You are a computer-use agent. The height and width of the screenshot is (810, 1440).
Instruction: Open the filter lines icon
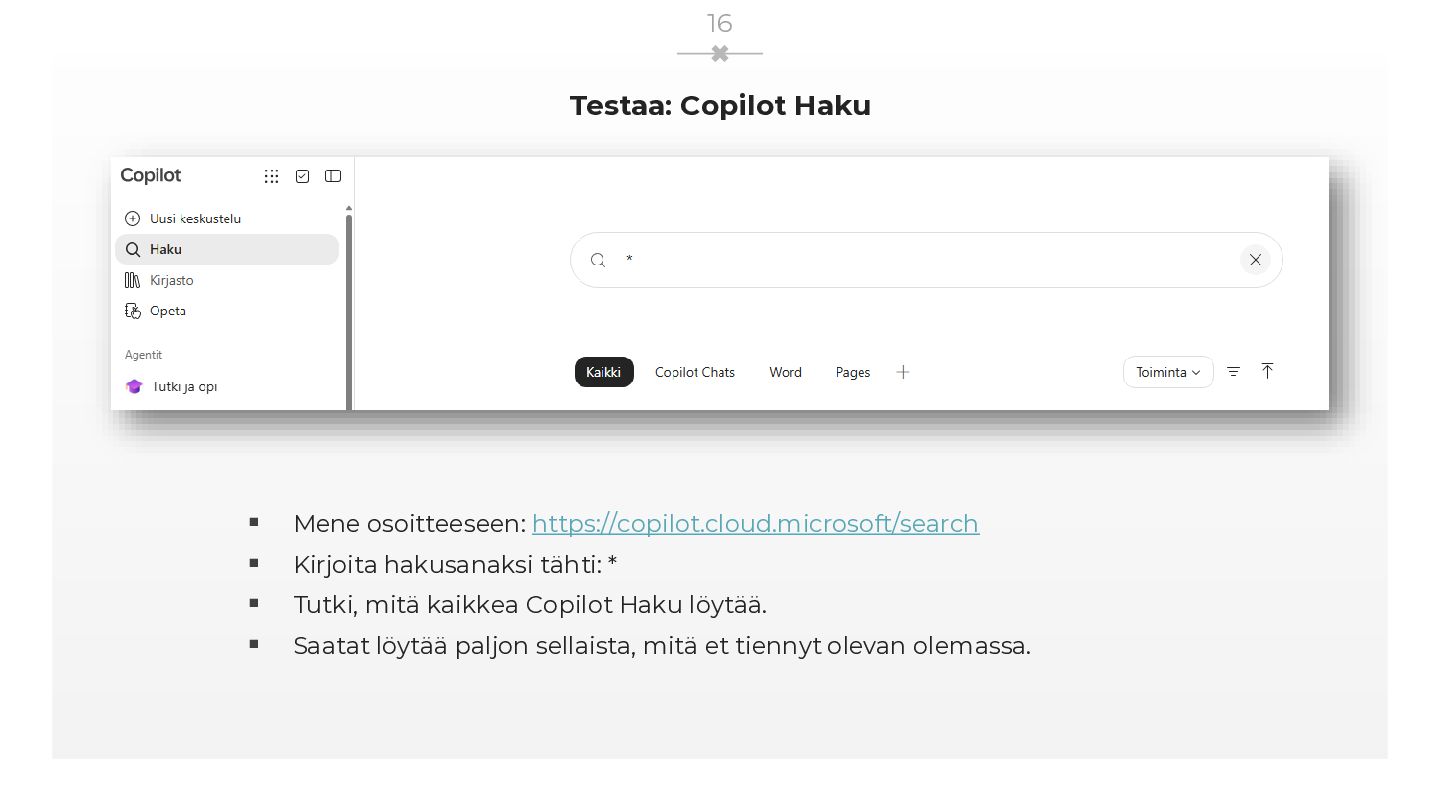(x=1233, y=372)
